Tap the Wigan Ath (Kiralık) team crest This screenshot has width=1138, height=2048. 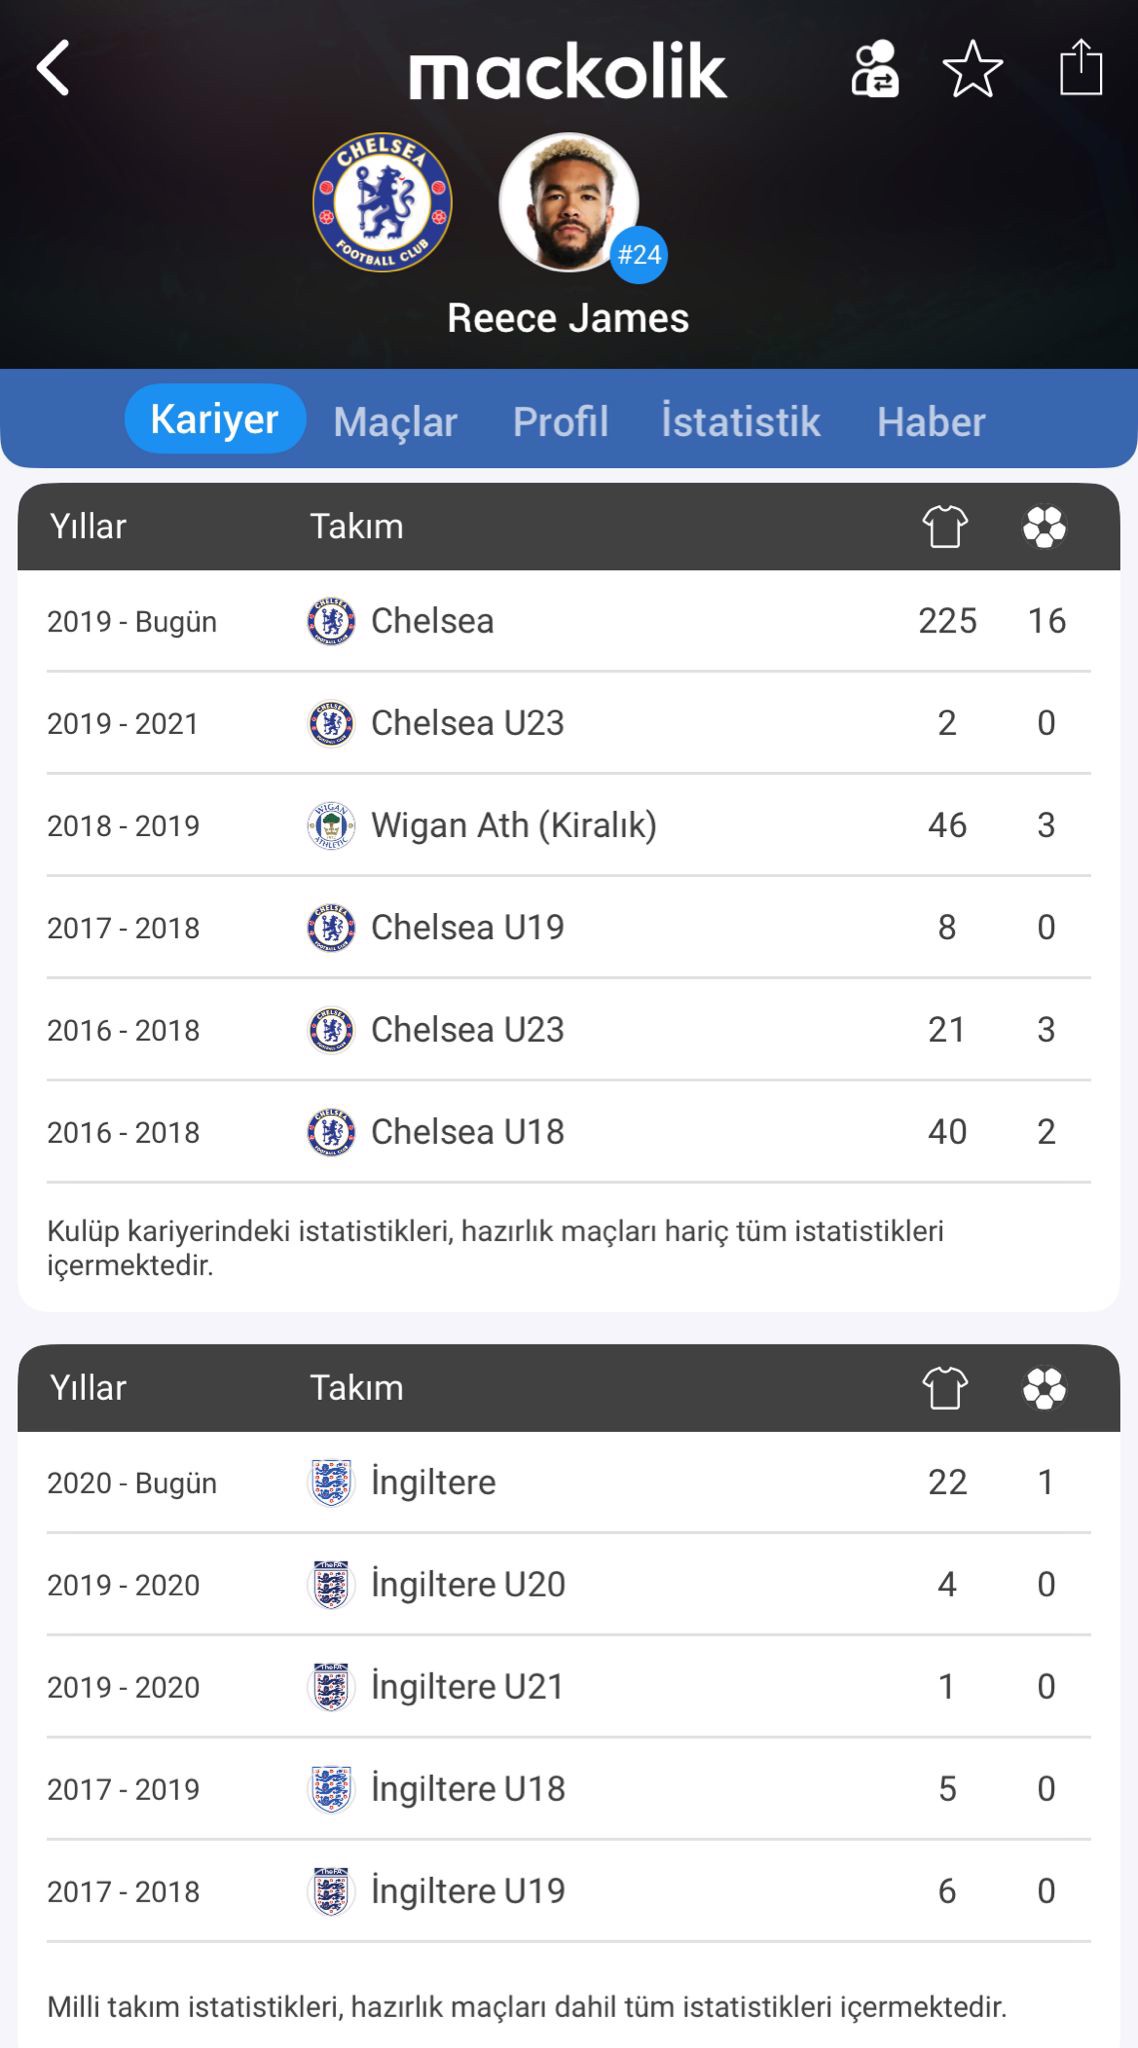pyautogui.click(x=331, y=826)
